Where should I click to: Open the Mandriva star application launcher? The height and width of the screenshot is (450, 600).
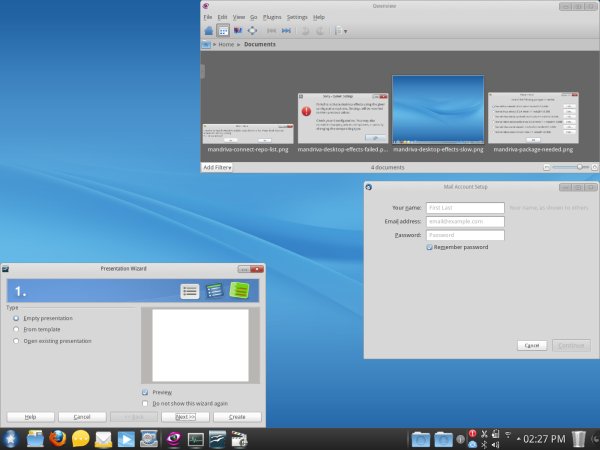click(x=10, y=438)
